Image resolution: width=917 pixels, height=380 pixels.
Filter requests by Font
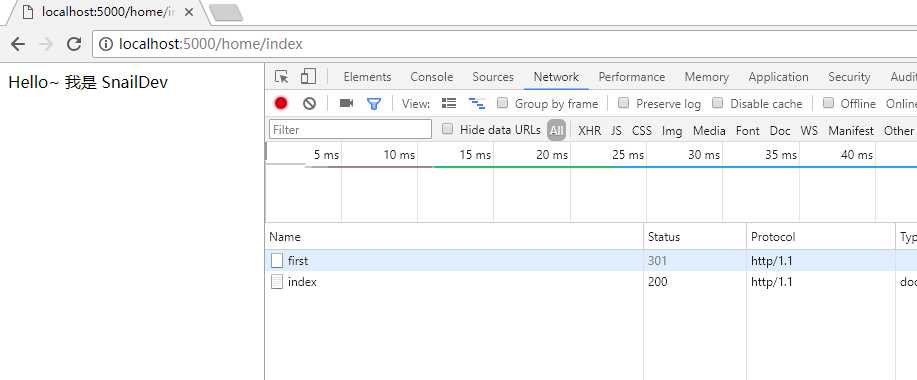[x=747, y=130]
